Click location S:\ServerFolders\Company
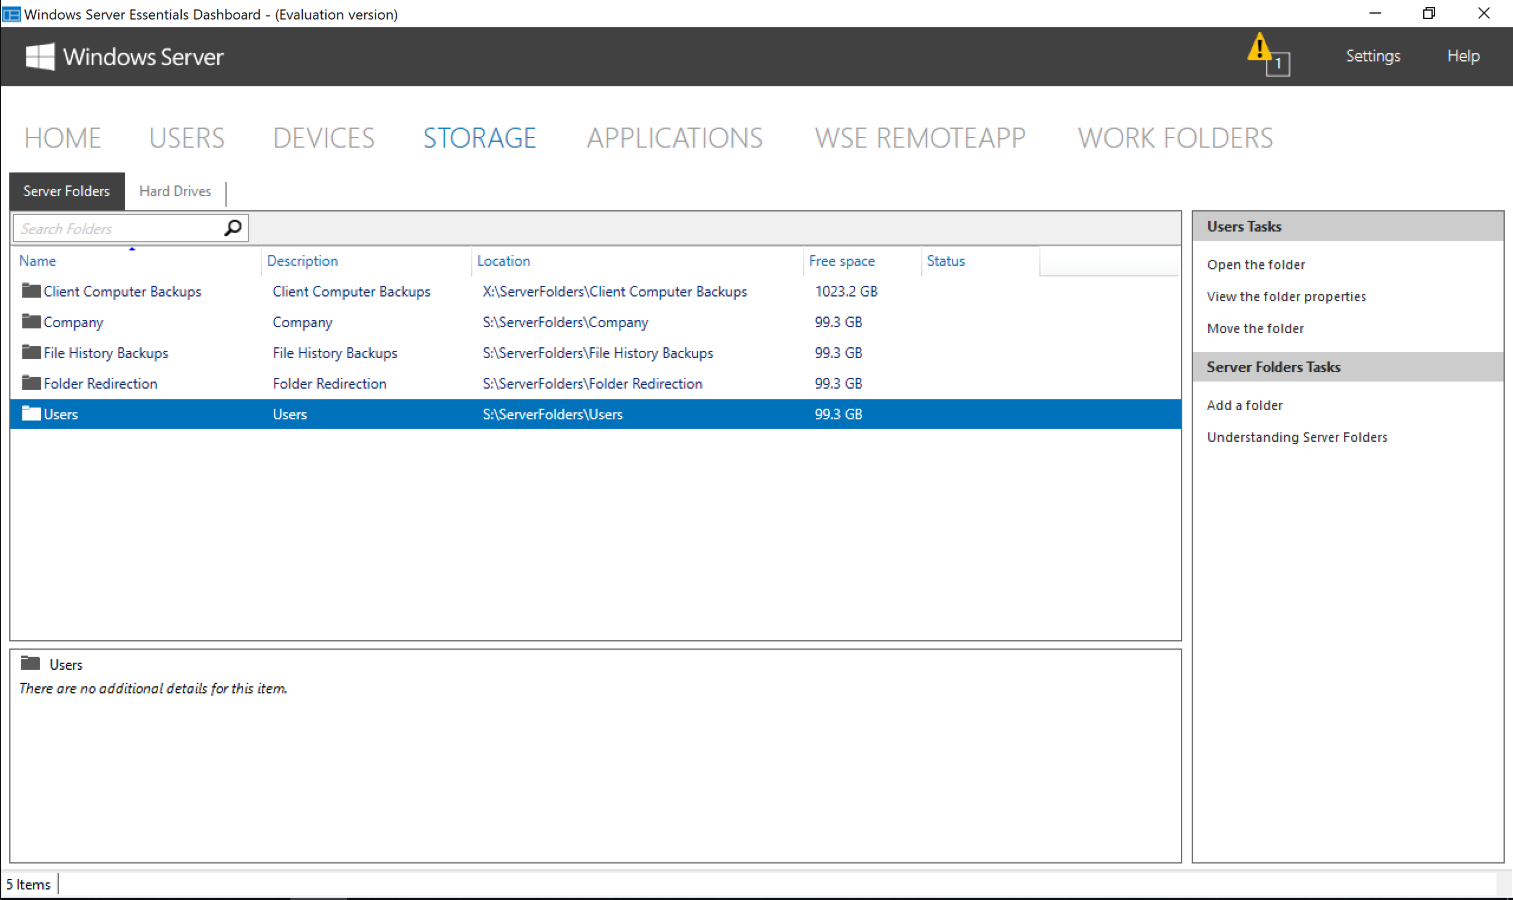This screenshot has height=900, width=1513. (x=565, y=323)
